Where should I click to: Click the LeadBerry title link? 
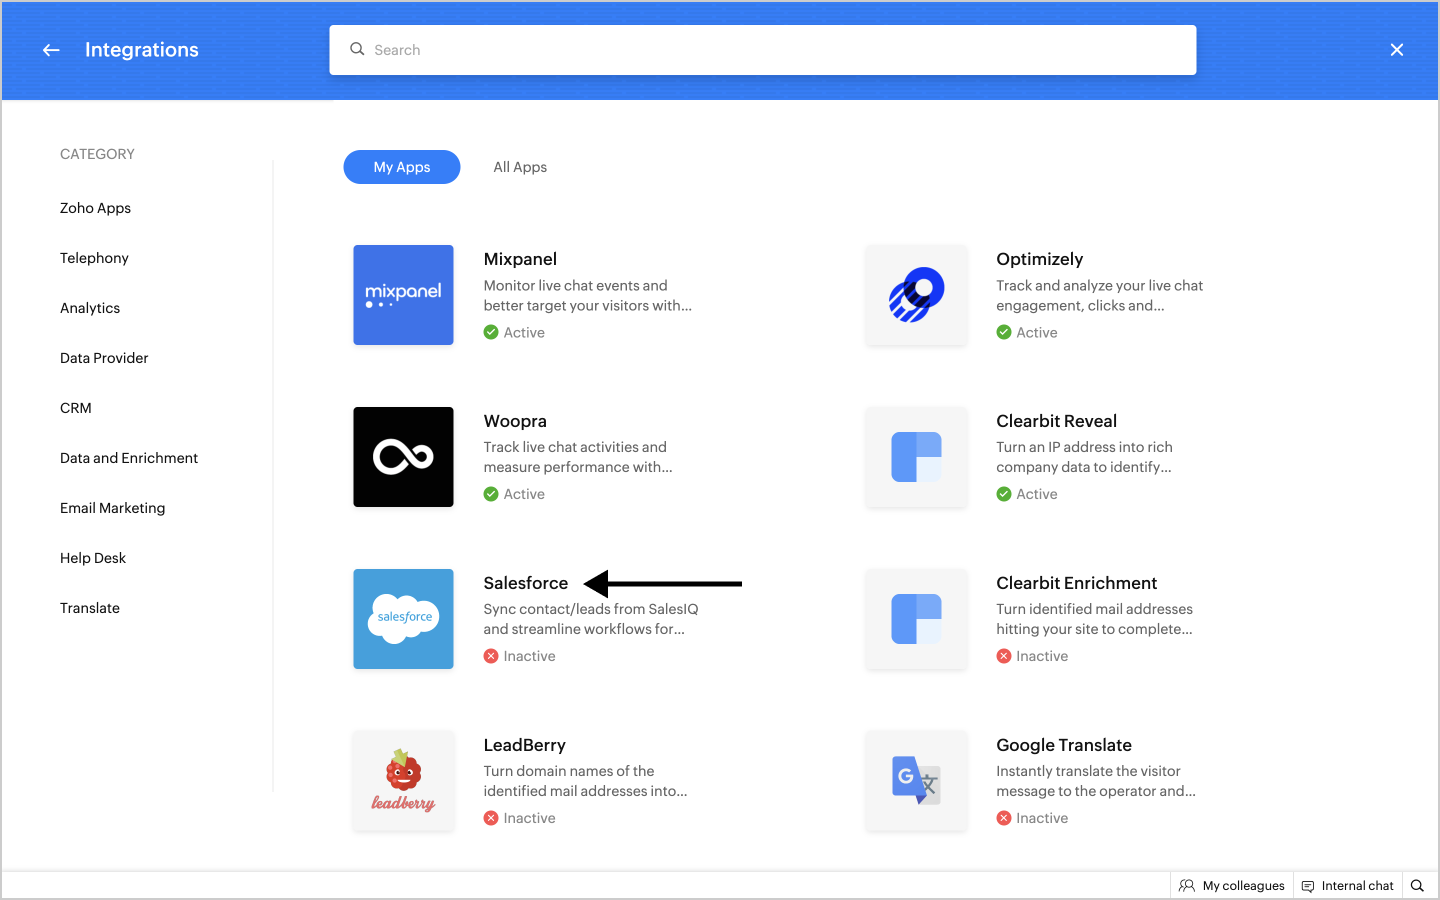click(525, 745)
